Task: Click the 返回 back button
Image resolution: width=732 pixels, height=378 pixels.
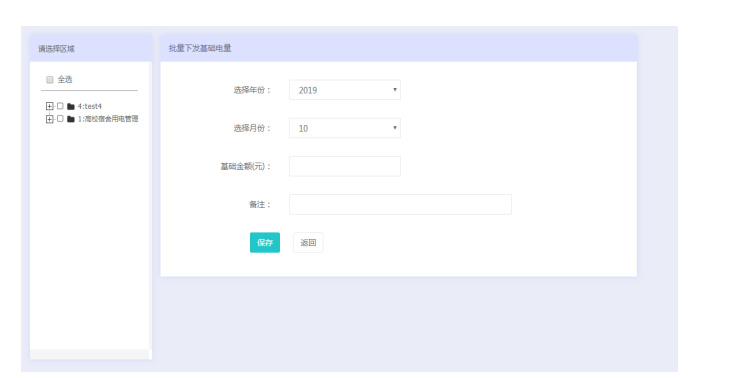Action: pyautogui.click(x=308, y=242)
